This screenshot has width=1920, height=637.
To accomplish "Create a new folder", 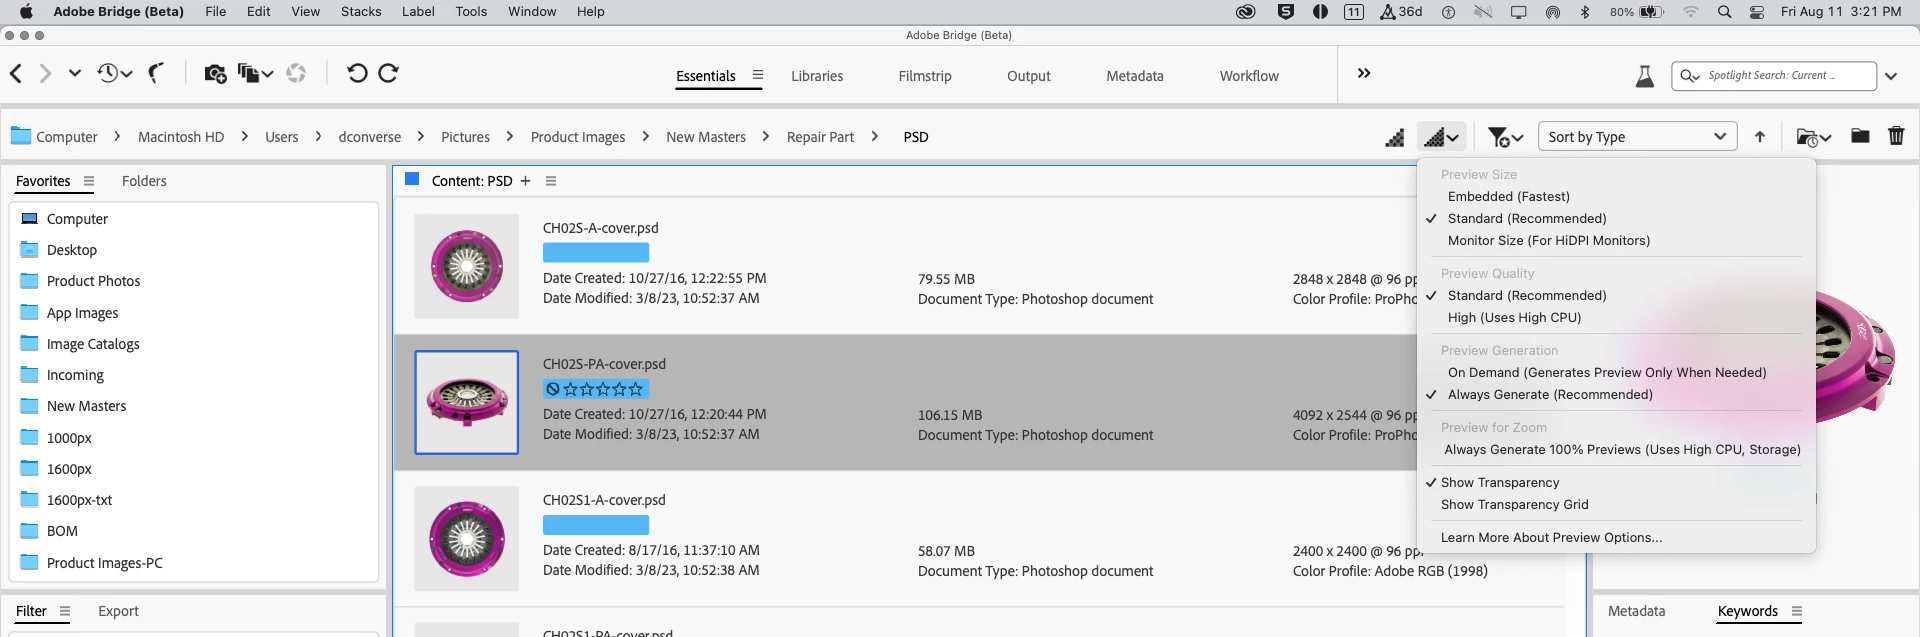I will click(x=1860, y=136).
